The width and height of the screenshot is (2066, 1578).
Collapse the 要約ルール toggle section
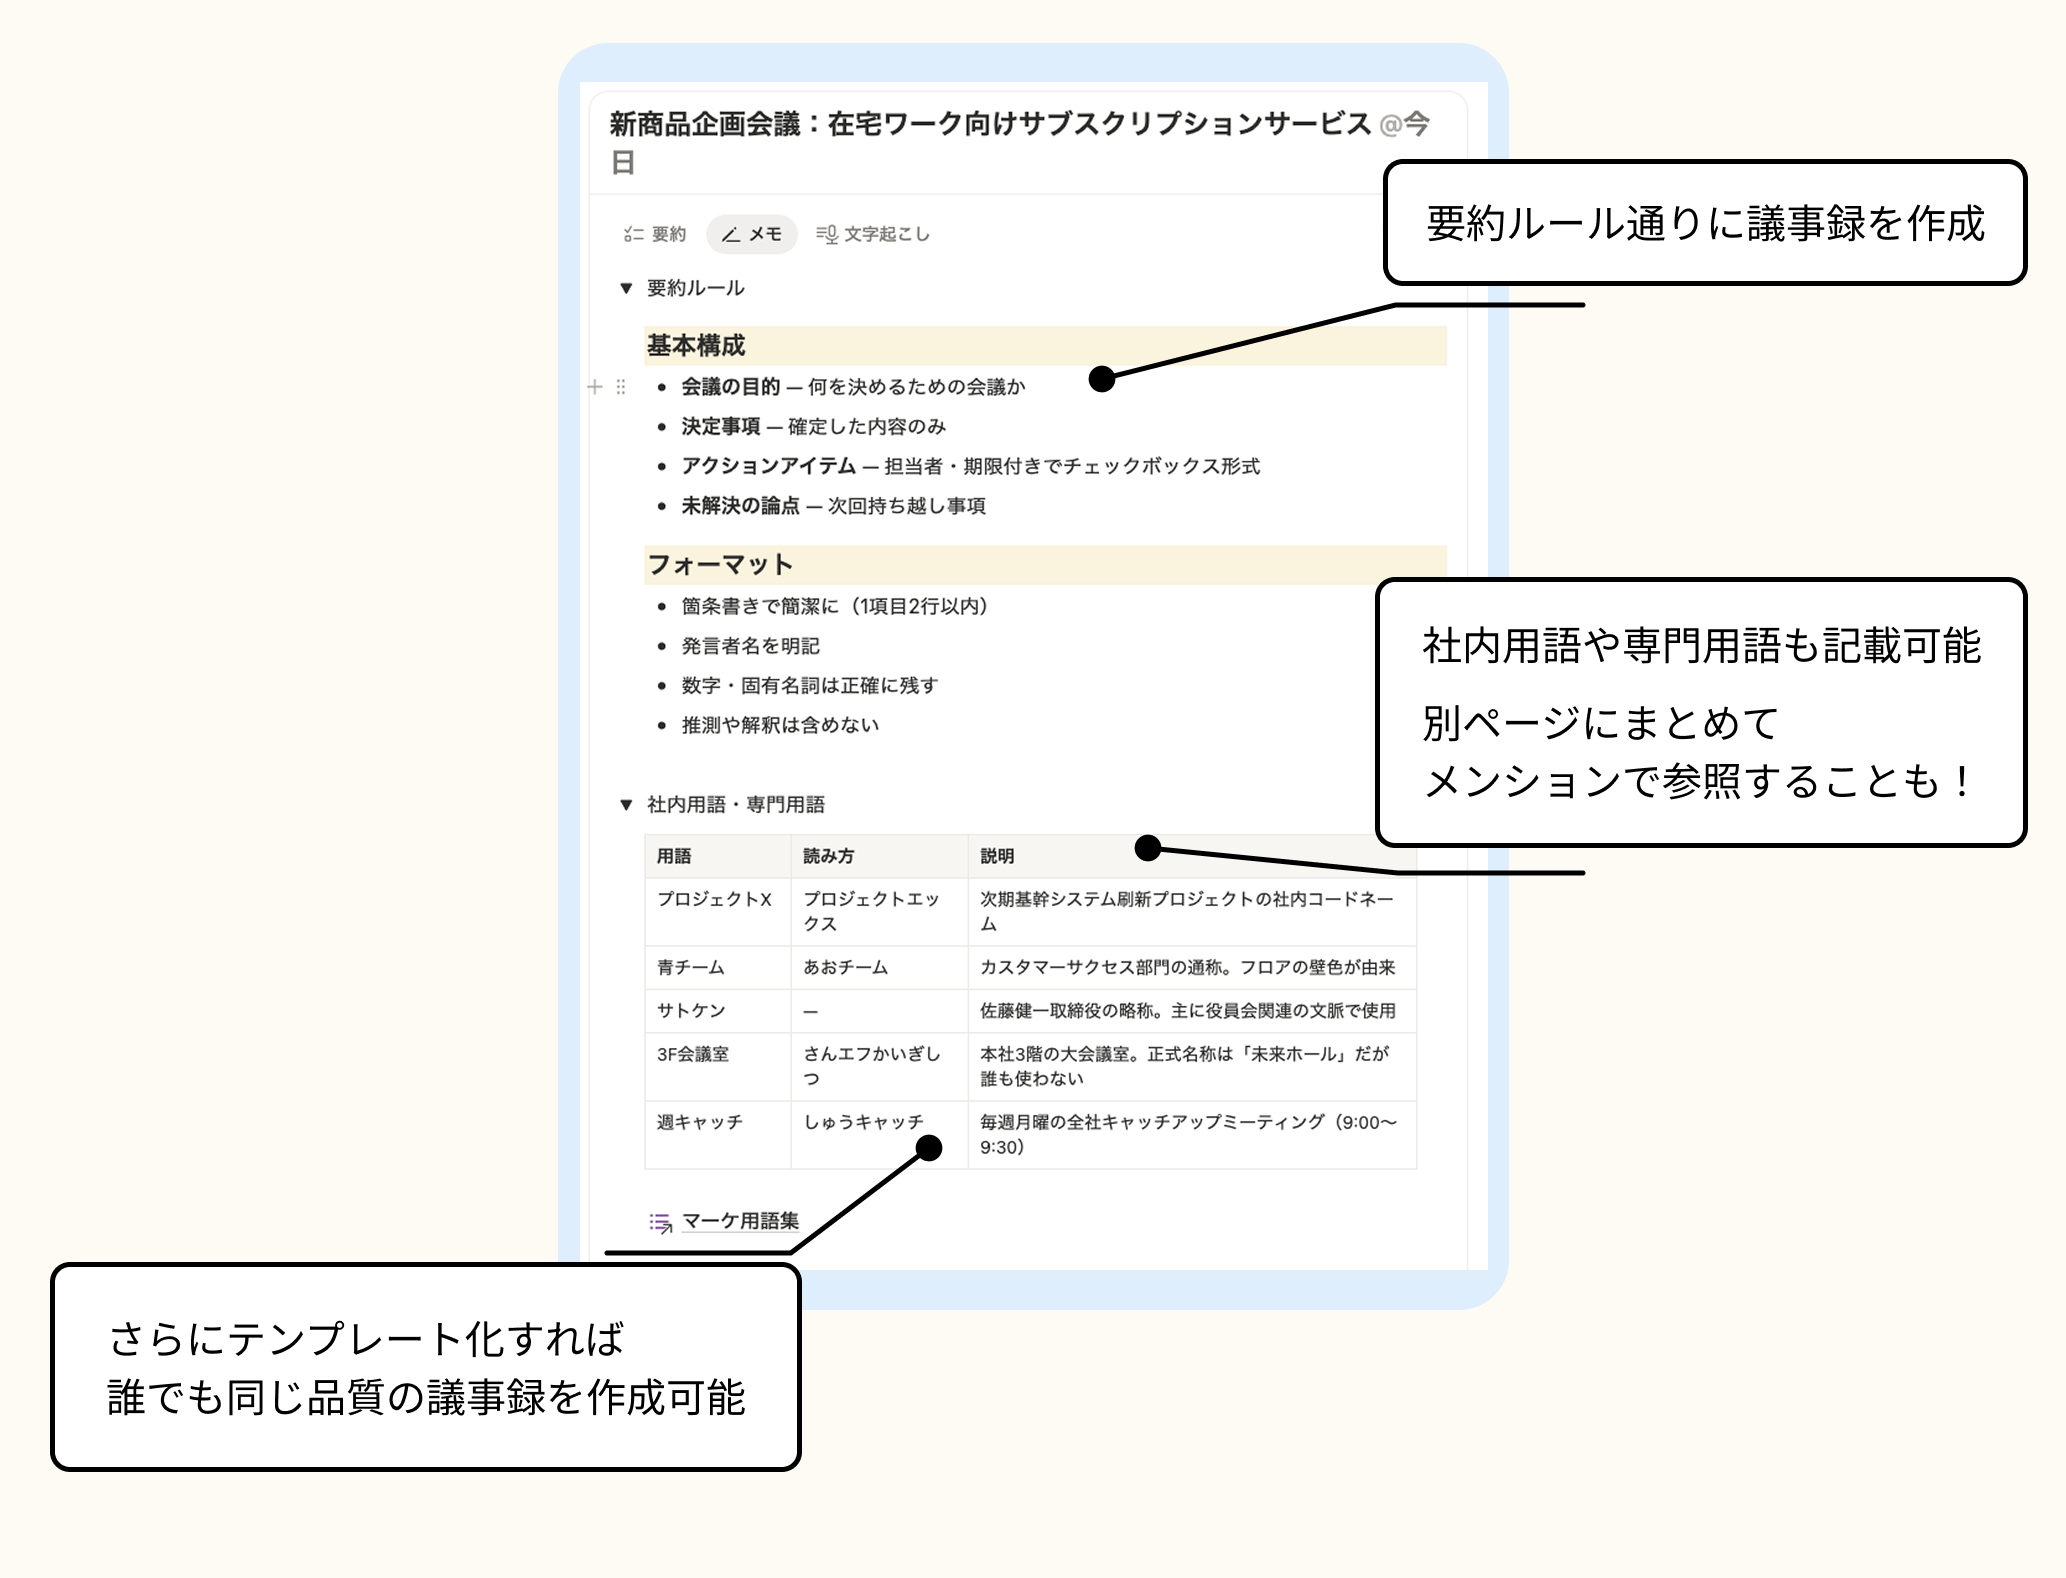point(626,288)
